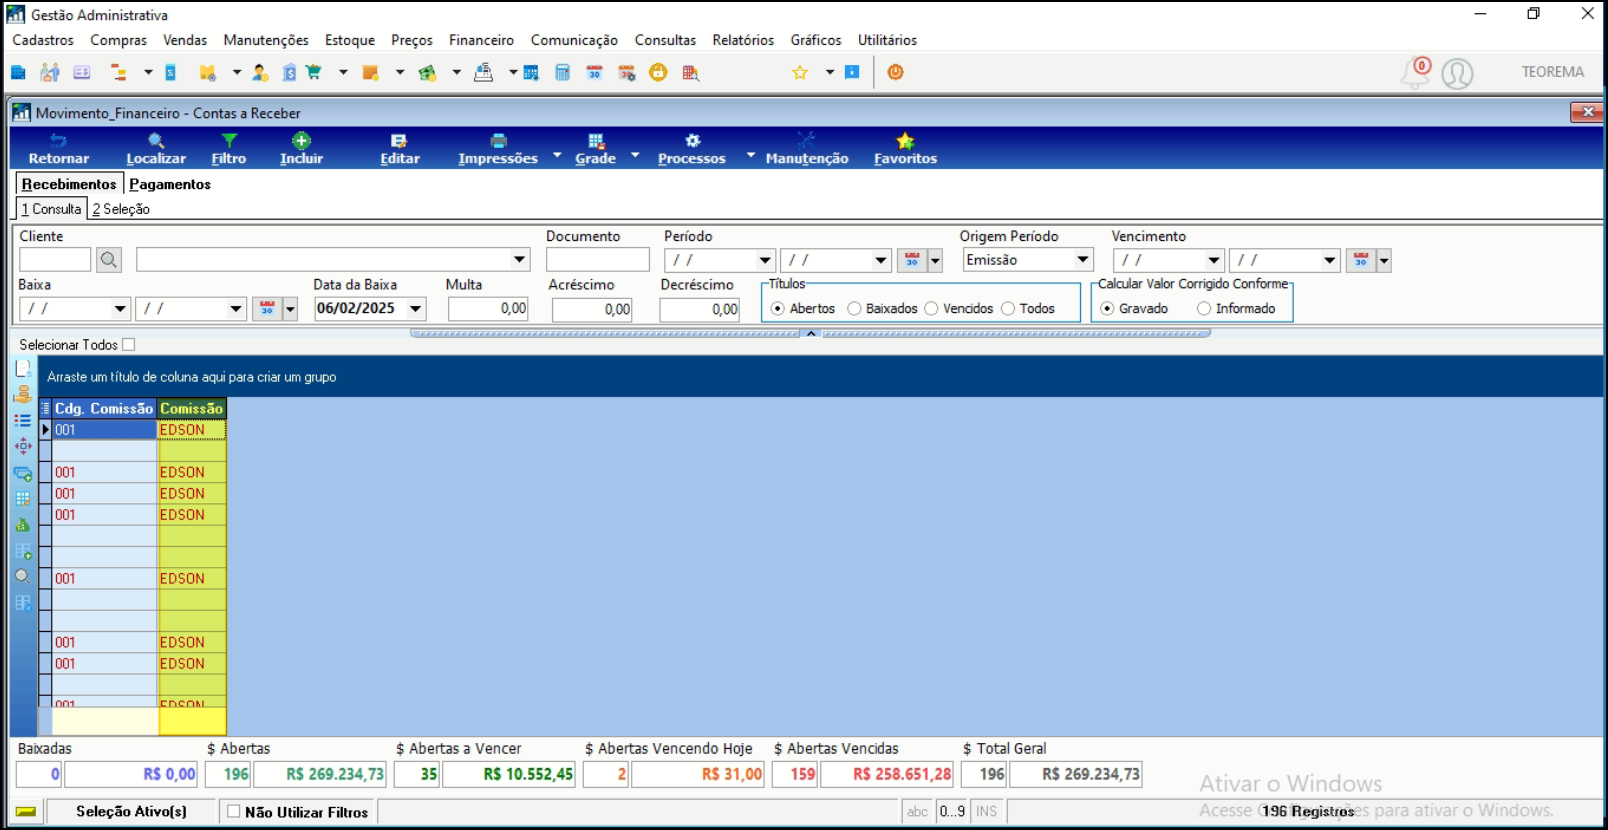Click the yellow status bar icon
Image resolution: width=1608 pixels, height=830 pixels.
[26, 812]
